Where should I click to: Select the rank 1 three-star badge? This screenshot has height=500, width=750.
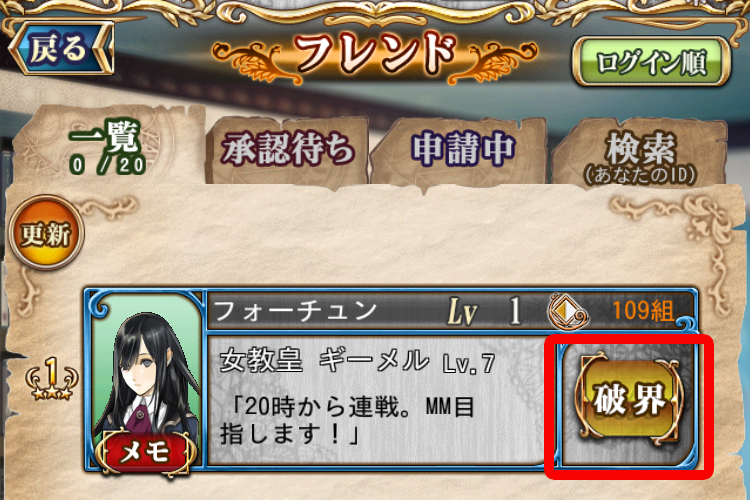(52, 379)
